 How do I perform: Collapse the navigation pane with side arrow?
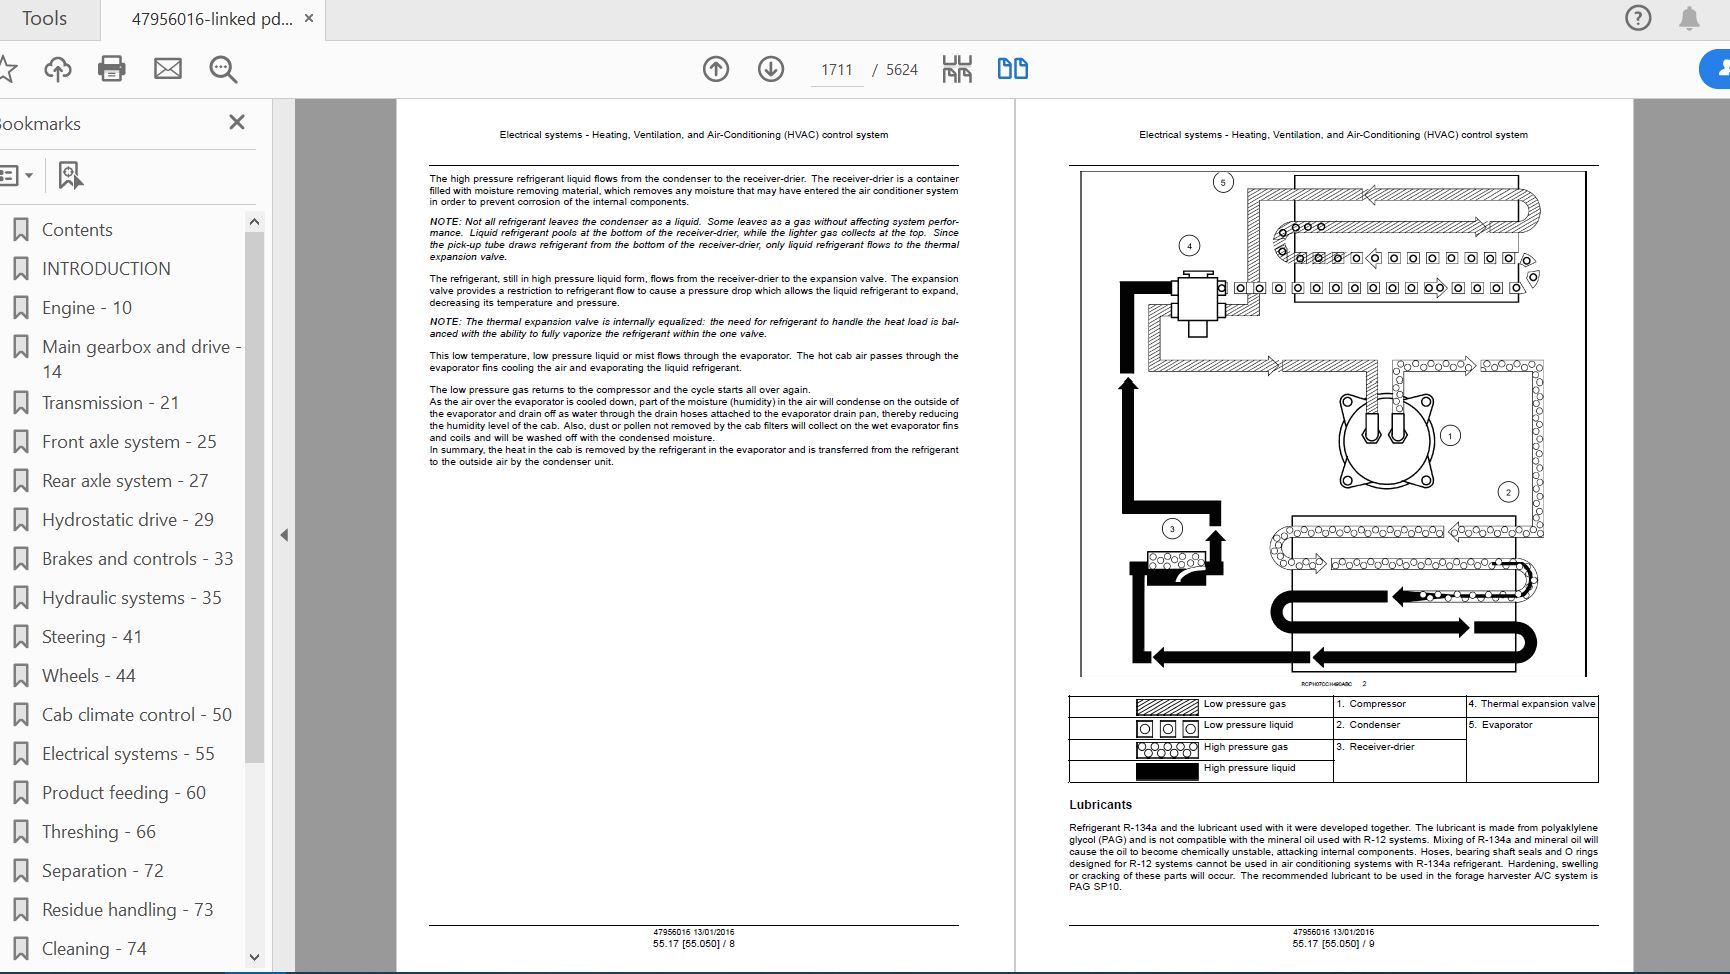click(x=284, y=535)
